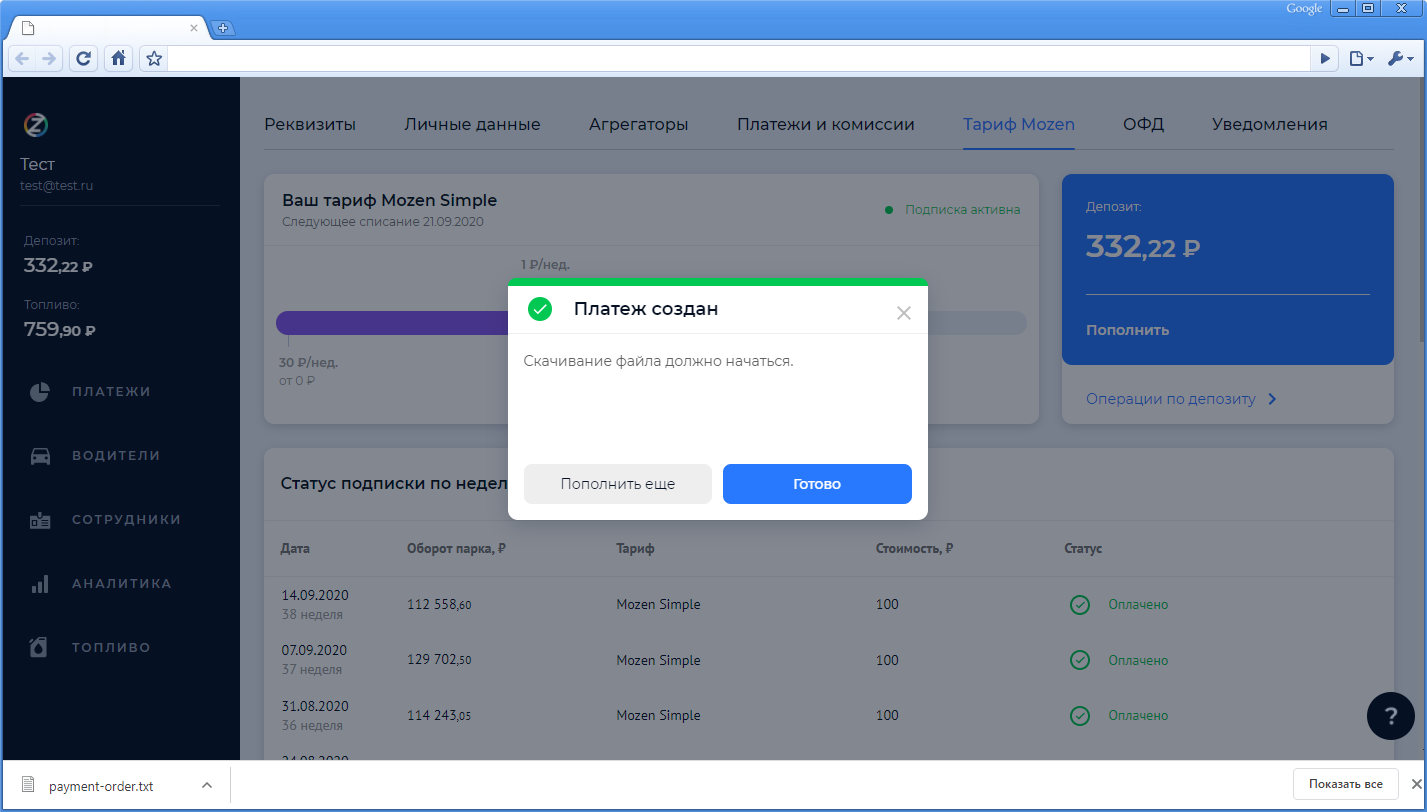Click the go arrow next to address bar
1427x812 pixels.
tap(1325, 59)
